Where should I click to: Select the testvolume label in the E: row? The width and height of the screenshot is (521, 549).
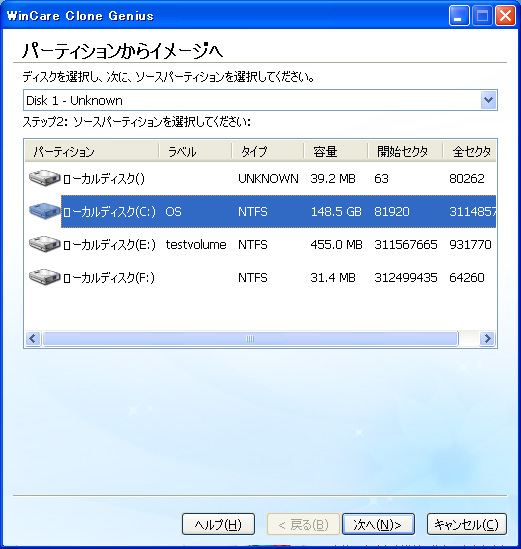[x=196, y=244]
